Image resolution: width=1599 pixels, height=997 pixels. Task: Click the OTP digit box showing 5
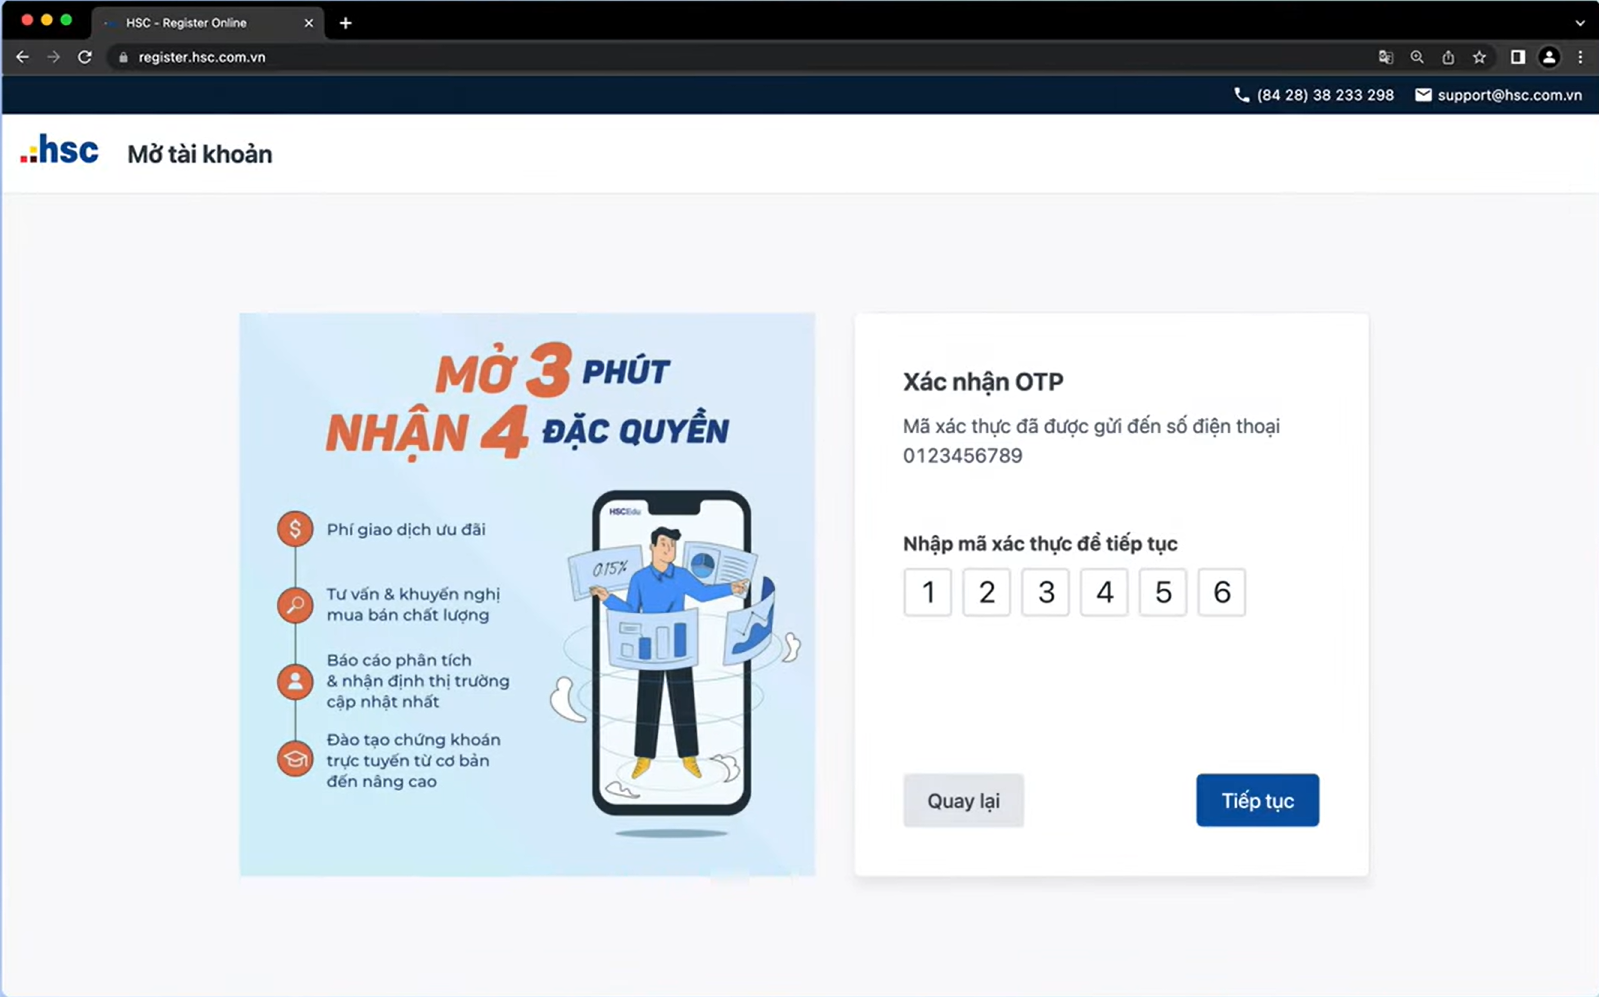(x=1163, y=592)
